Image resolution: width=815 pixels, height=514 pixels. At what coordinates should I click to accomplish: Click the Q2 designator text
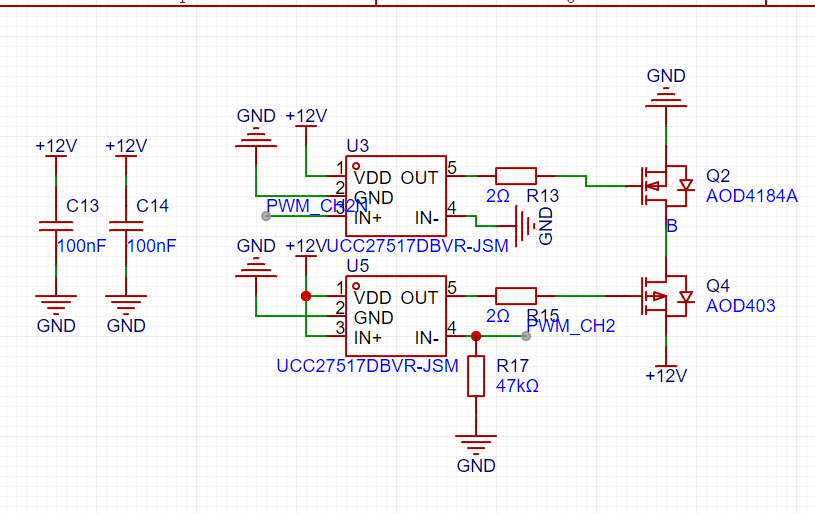tap(718, 176)
